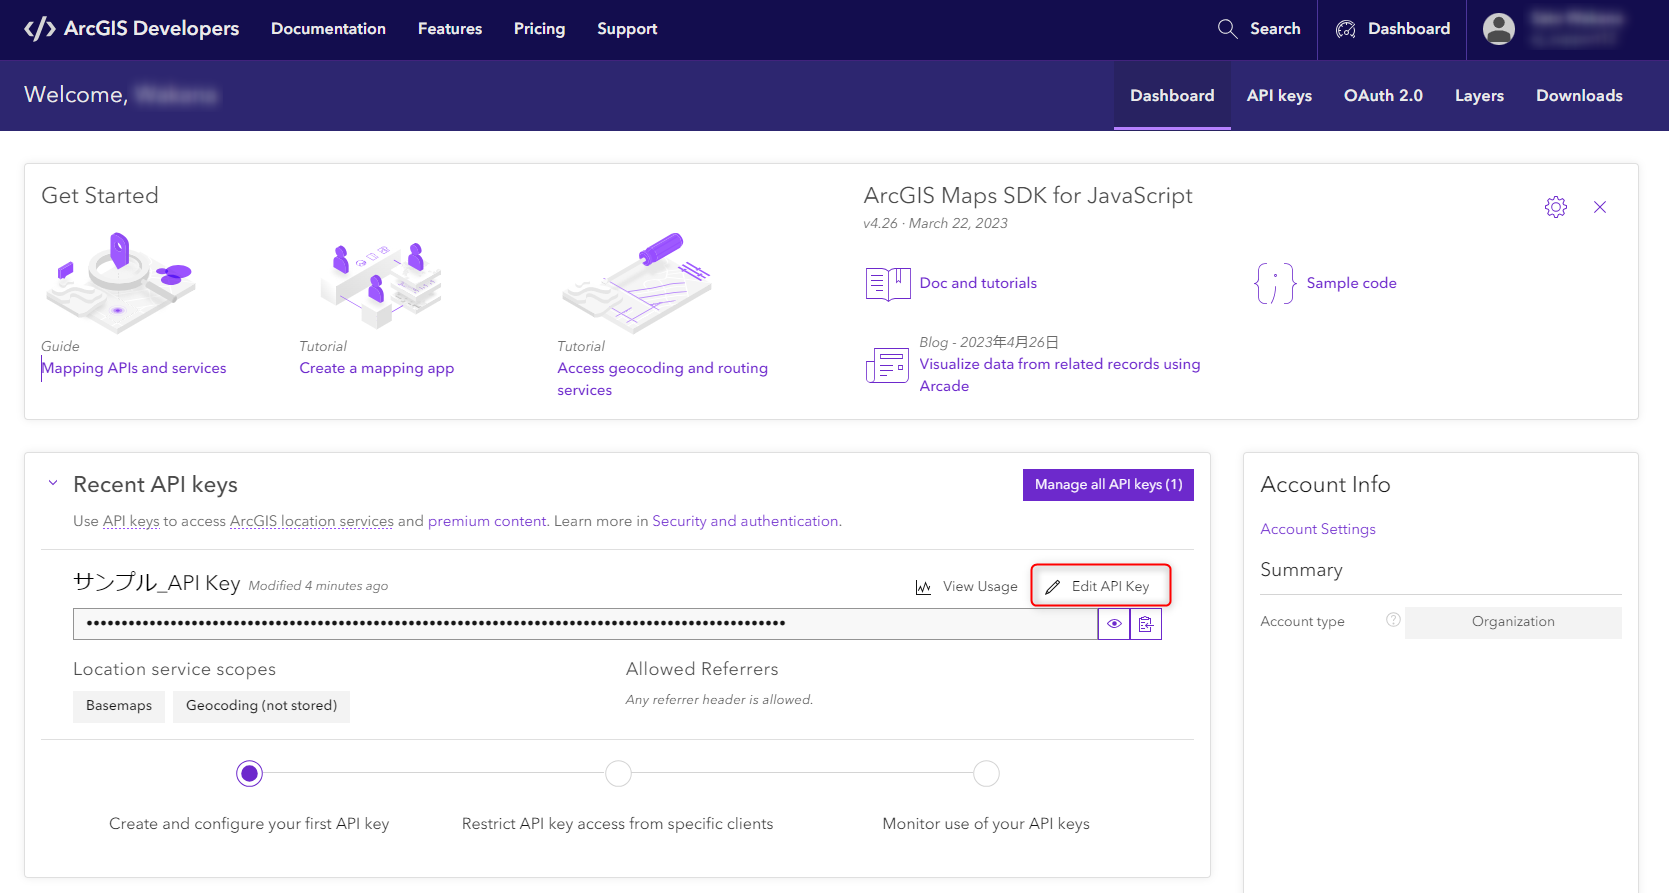Show the API key with eye icon
The height and width of the screenshot is (893, 1669).
1114,624
